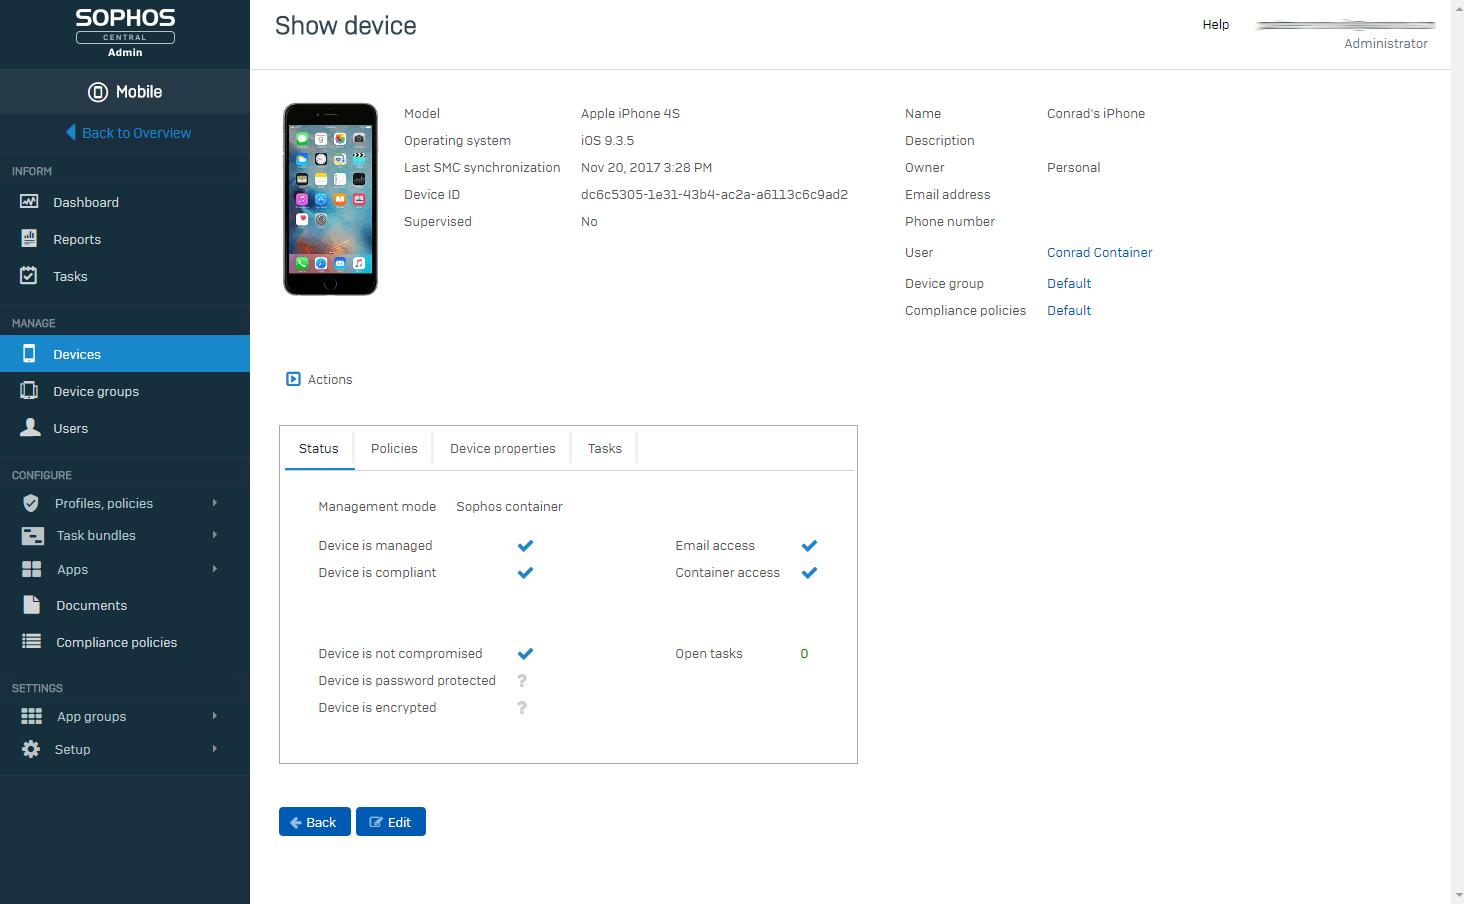This screenshot has width=1464, height=904.
Task: Open the Device properties tab
Action: [x=502, y=449]
